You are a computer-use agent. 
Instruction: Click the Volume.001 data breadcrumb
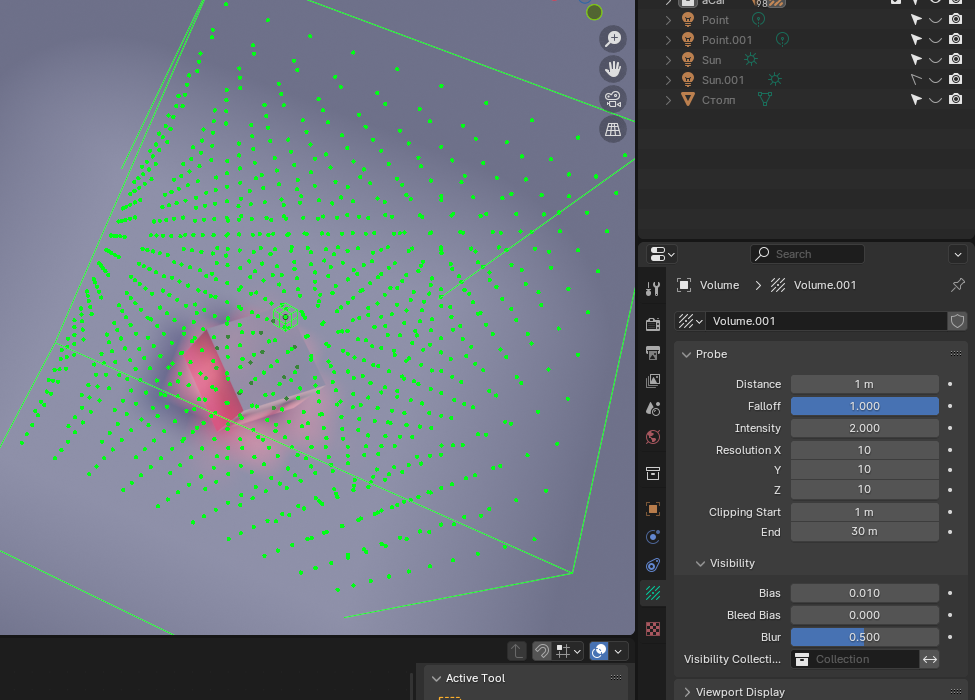813,285
